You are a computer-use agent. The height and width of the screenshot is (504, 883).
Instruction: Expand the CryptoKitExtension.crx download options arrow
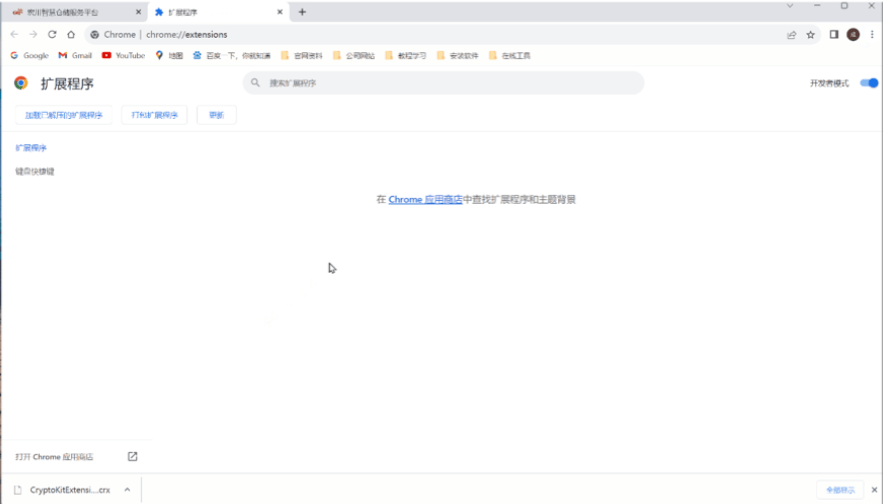[x=127, y=490]
